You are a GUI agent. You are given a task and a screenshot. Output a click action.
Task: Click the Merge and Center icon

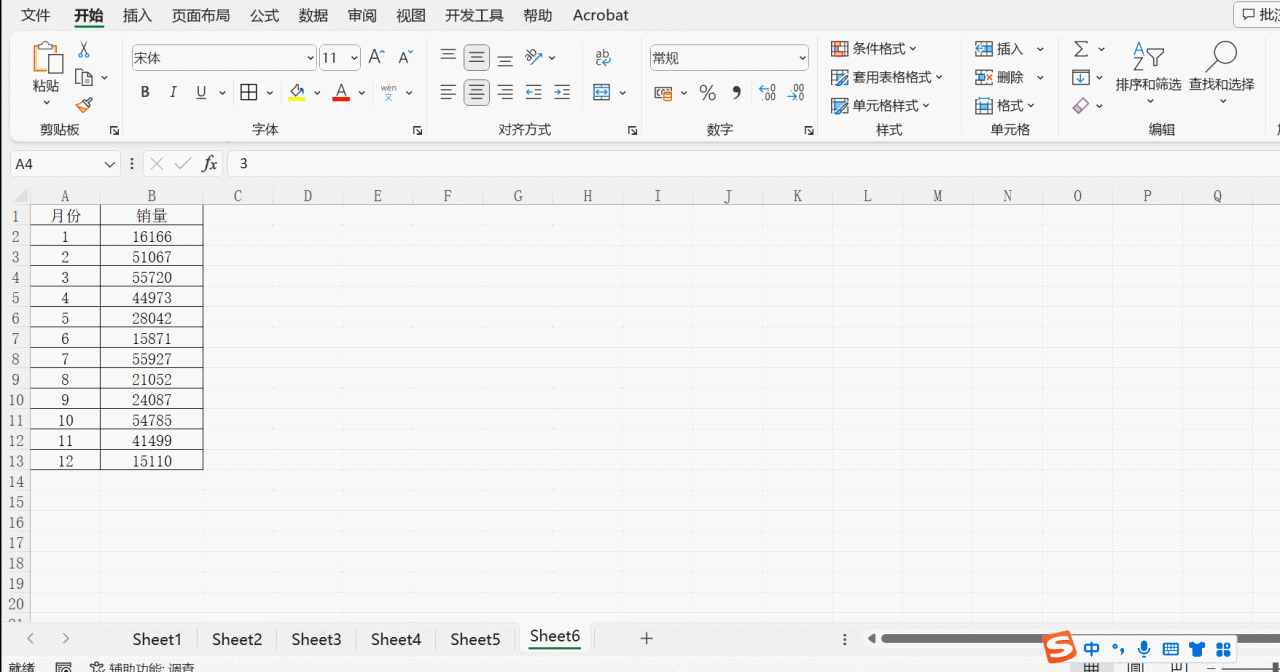[602, 92]
